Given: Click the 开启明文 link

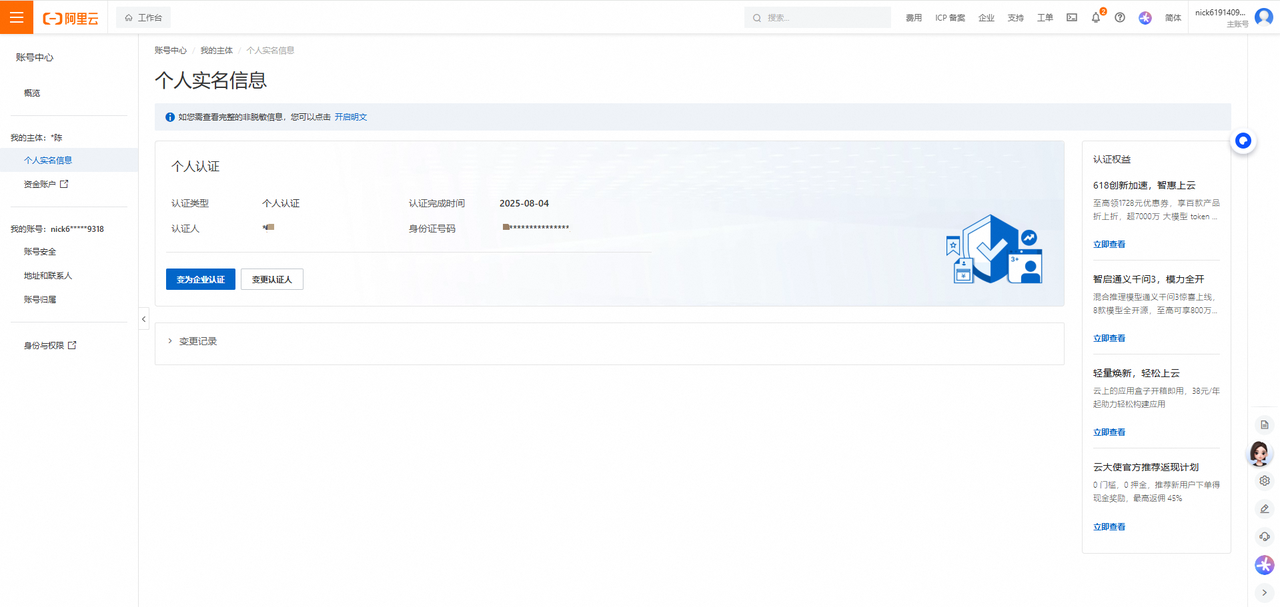Looking at the screenshot, I should 350,117.
